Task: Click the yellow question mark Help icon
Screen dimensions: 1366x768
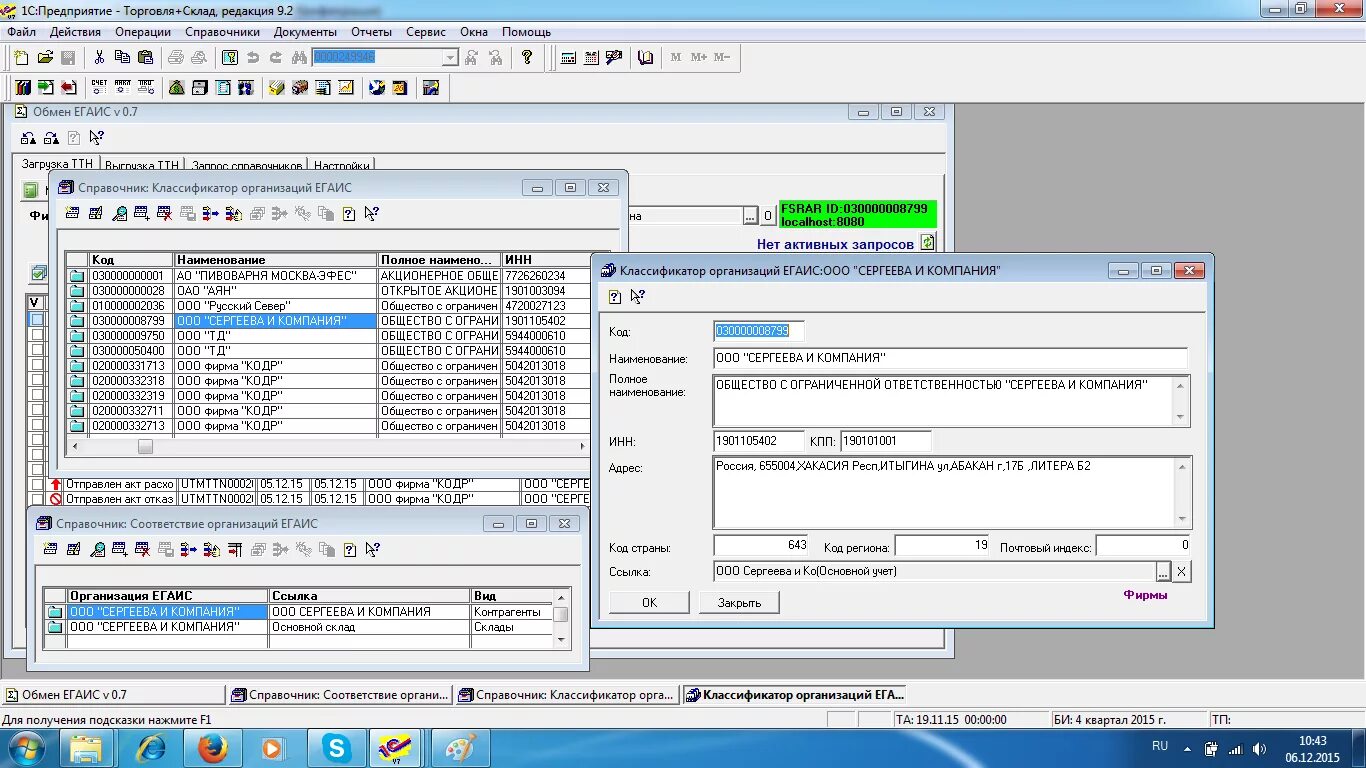Action: click(527, 58)
